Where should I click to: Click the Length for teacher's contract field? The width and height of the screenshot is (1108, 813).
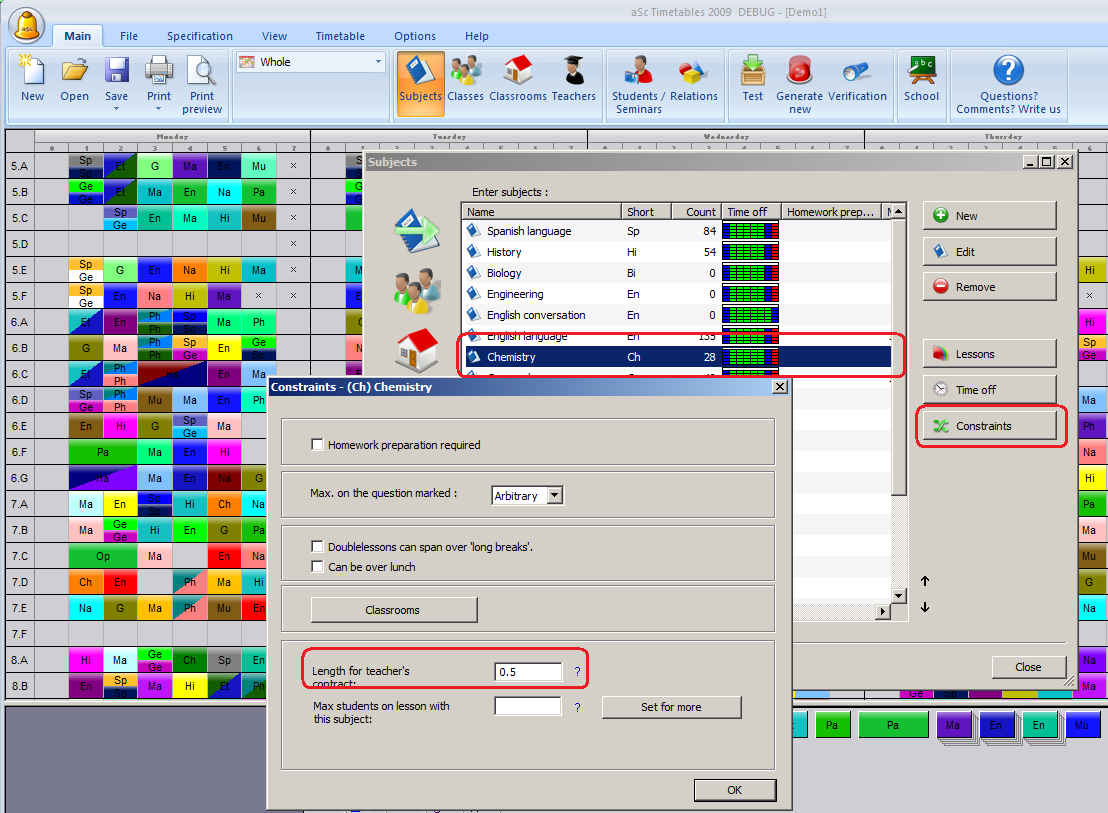click(x=528, y=672)
